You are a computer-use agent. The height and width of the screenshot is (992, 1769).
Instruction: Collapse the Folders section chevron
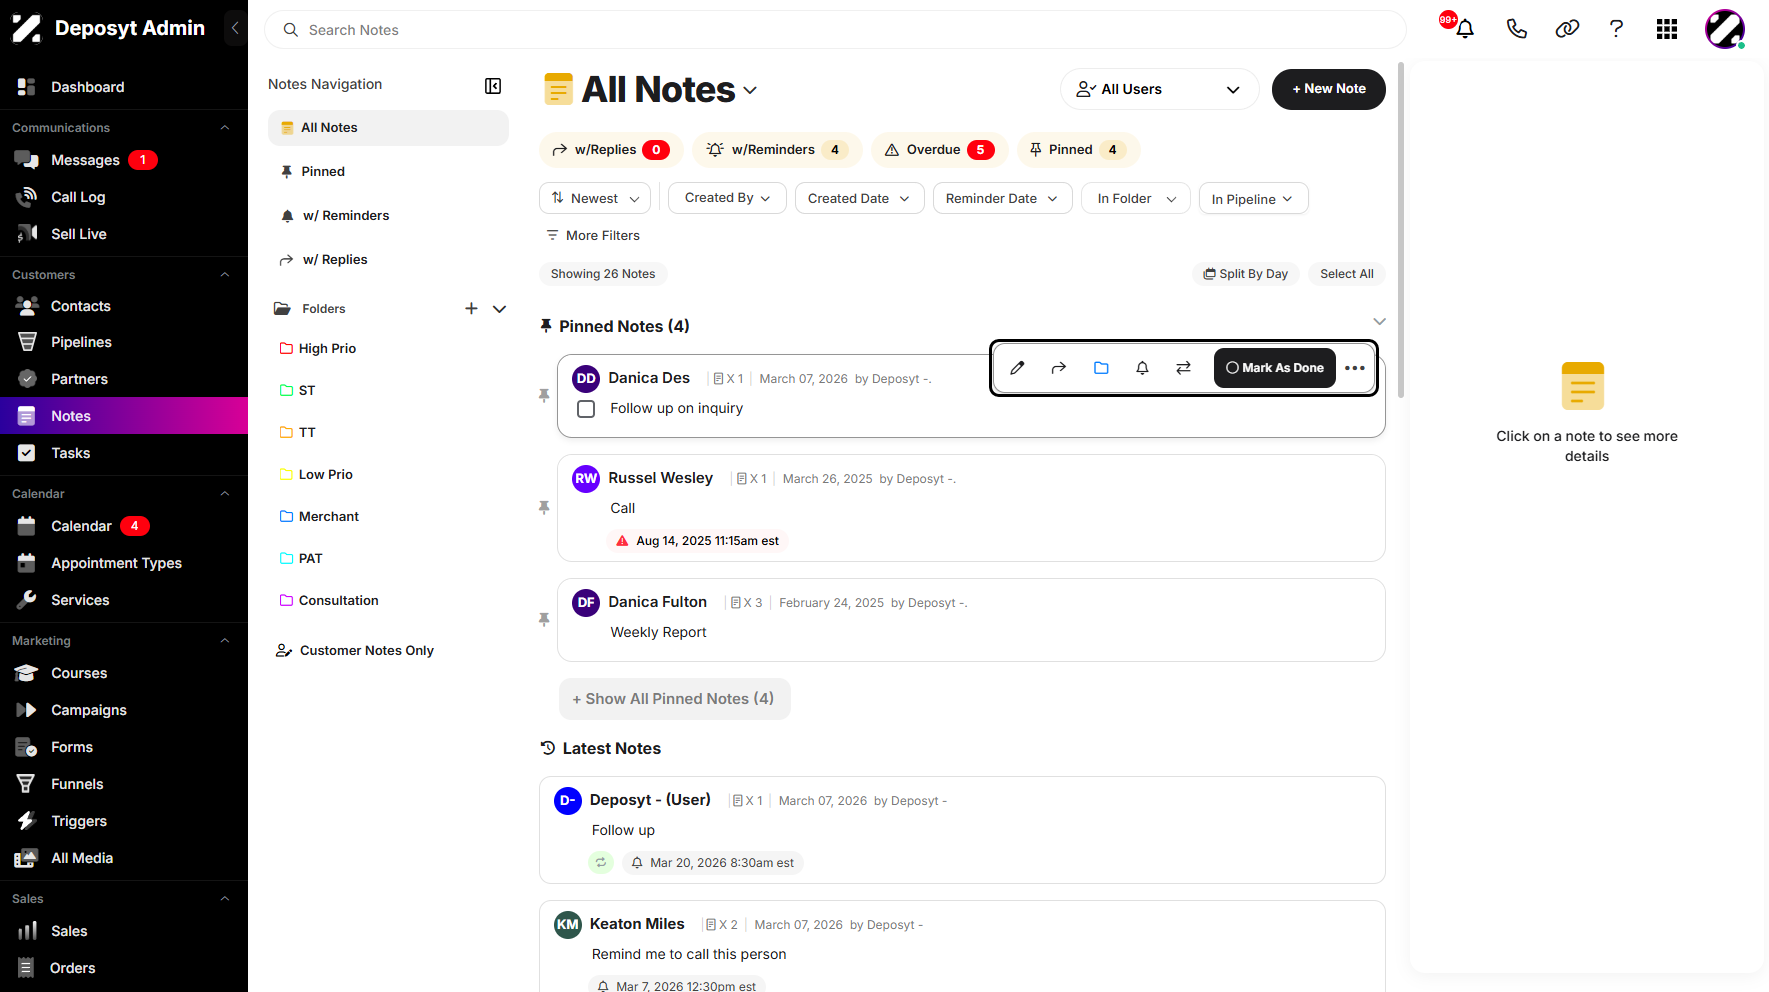click(499, 309)
